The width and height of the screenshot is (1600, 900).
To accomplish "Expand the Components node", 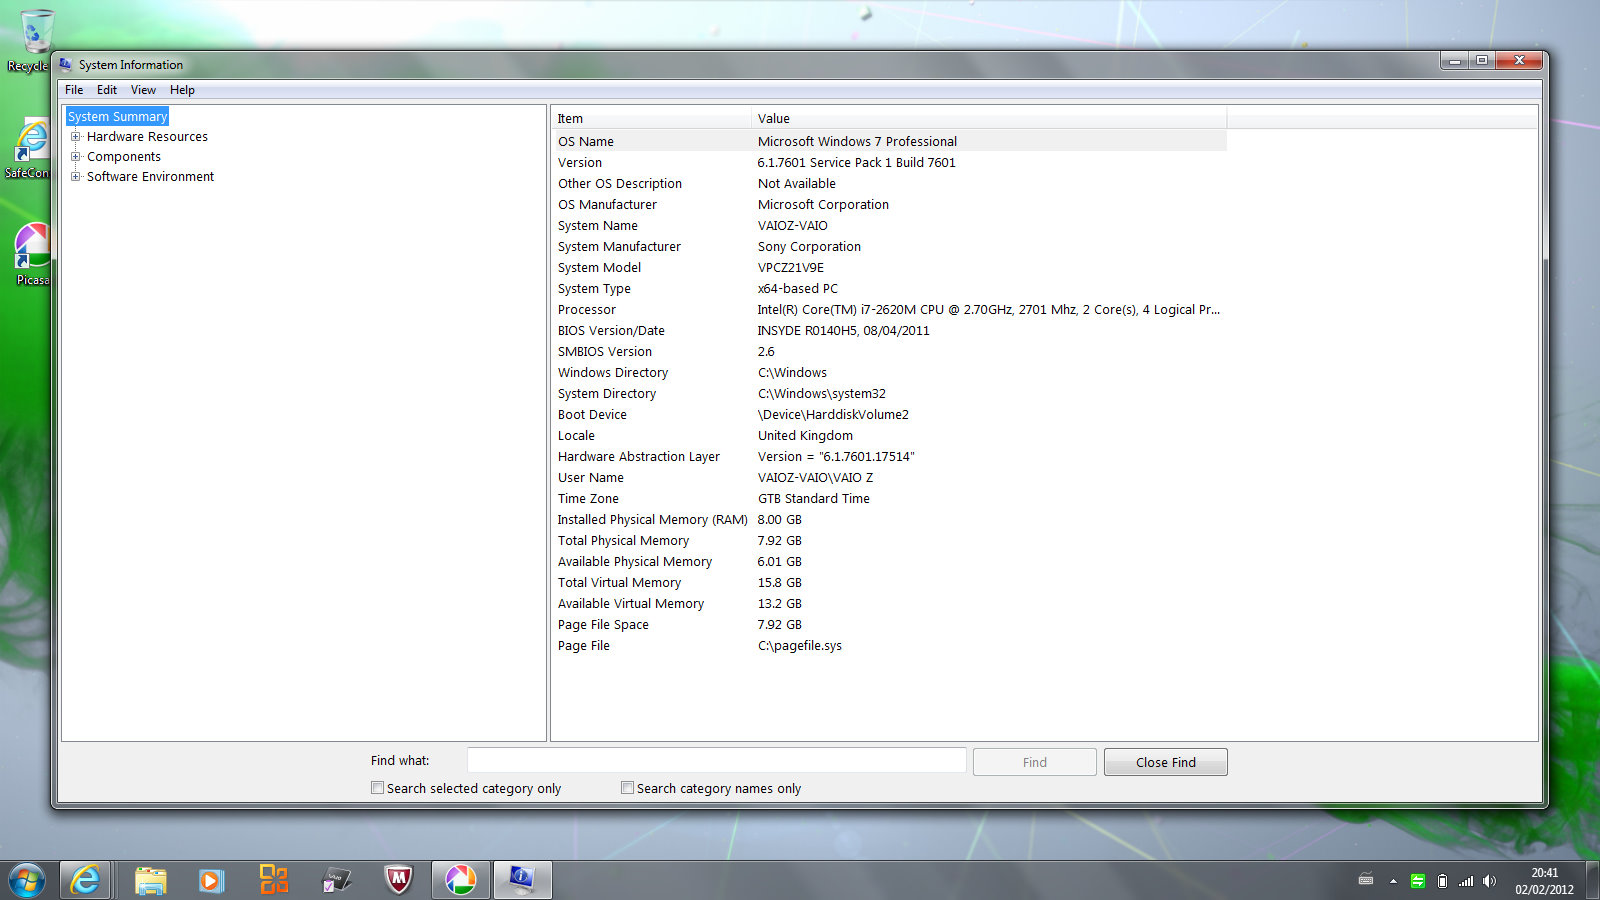I will 75,157.
